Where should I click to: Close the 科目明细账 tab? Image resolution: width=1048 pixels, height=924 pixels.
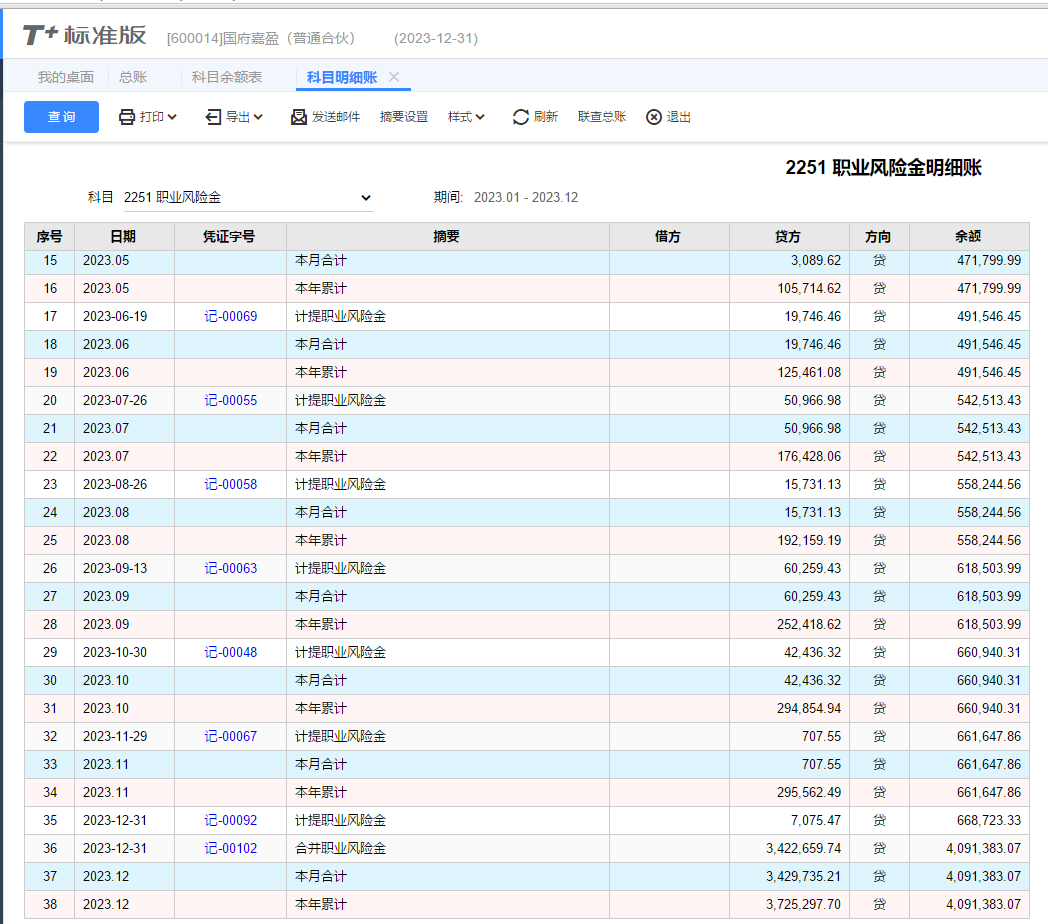point(394,77)
